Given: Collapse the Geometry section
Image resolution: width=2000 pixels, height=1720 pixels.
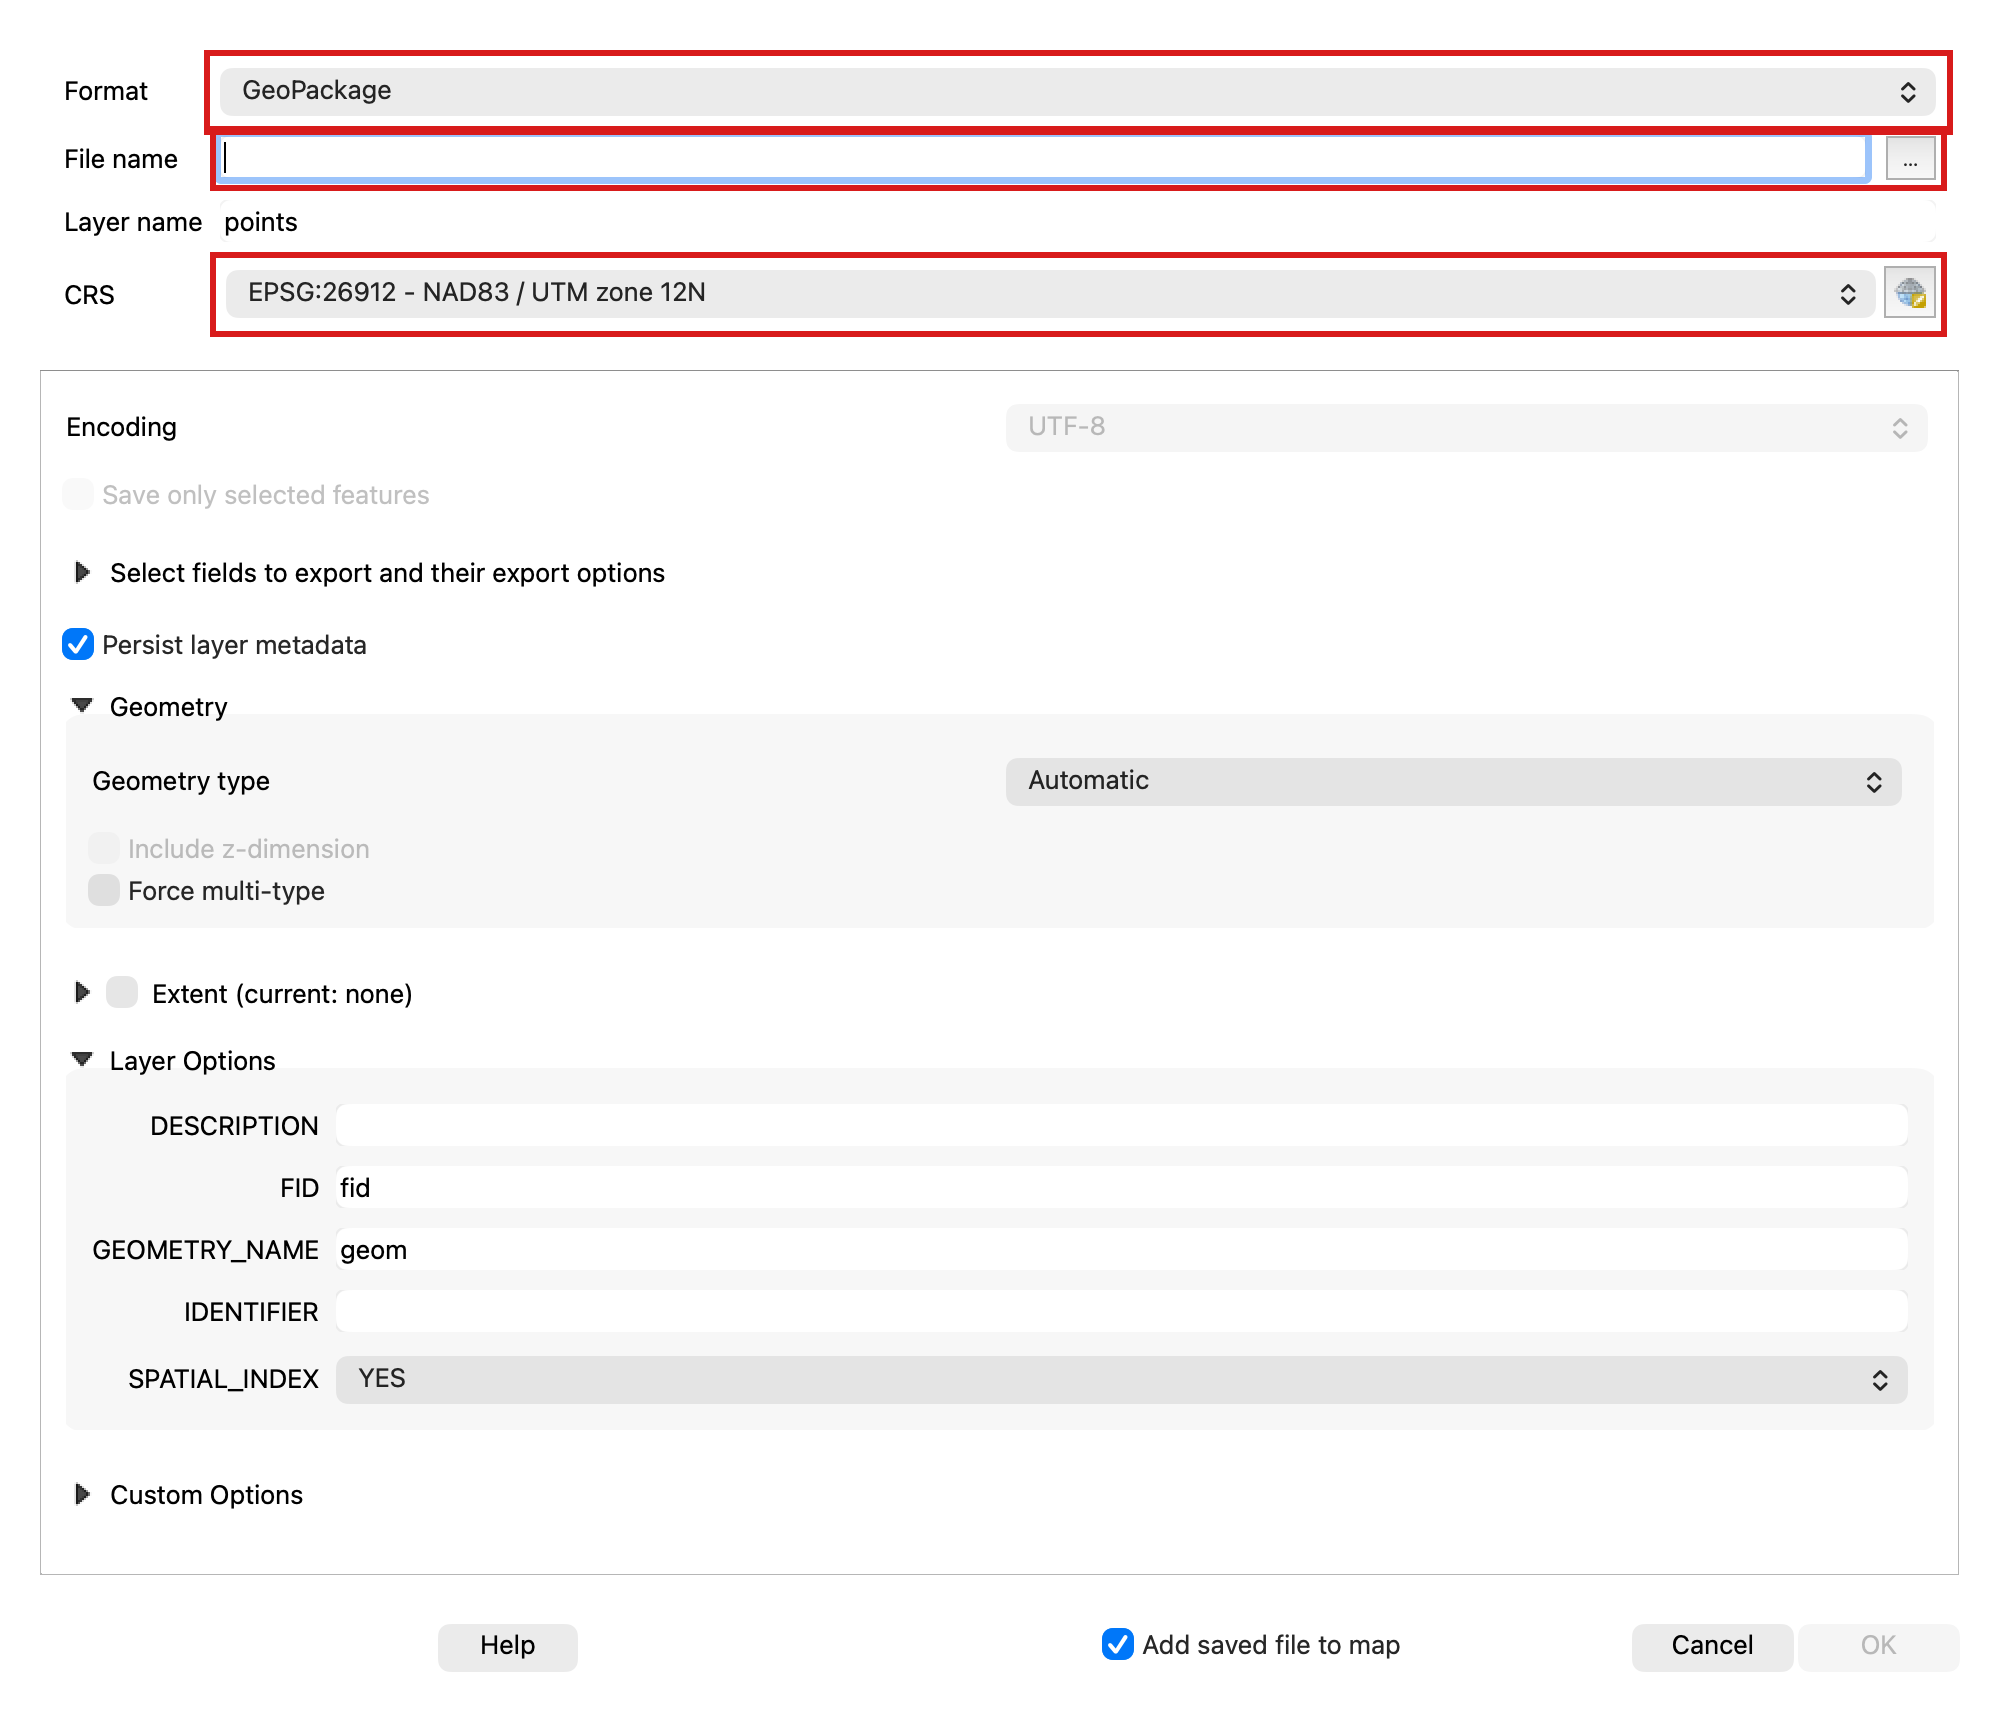Looking at the screenshot, I should (x=83, y=706).
